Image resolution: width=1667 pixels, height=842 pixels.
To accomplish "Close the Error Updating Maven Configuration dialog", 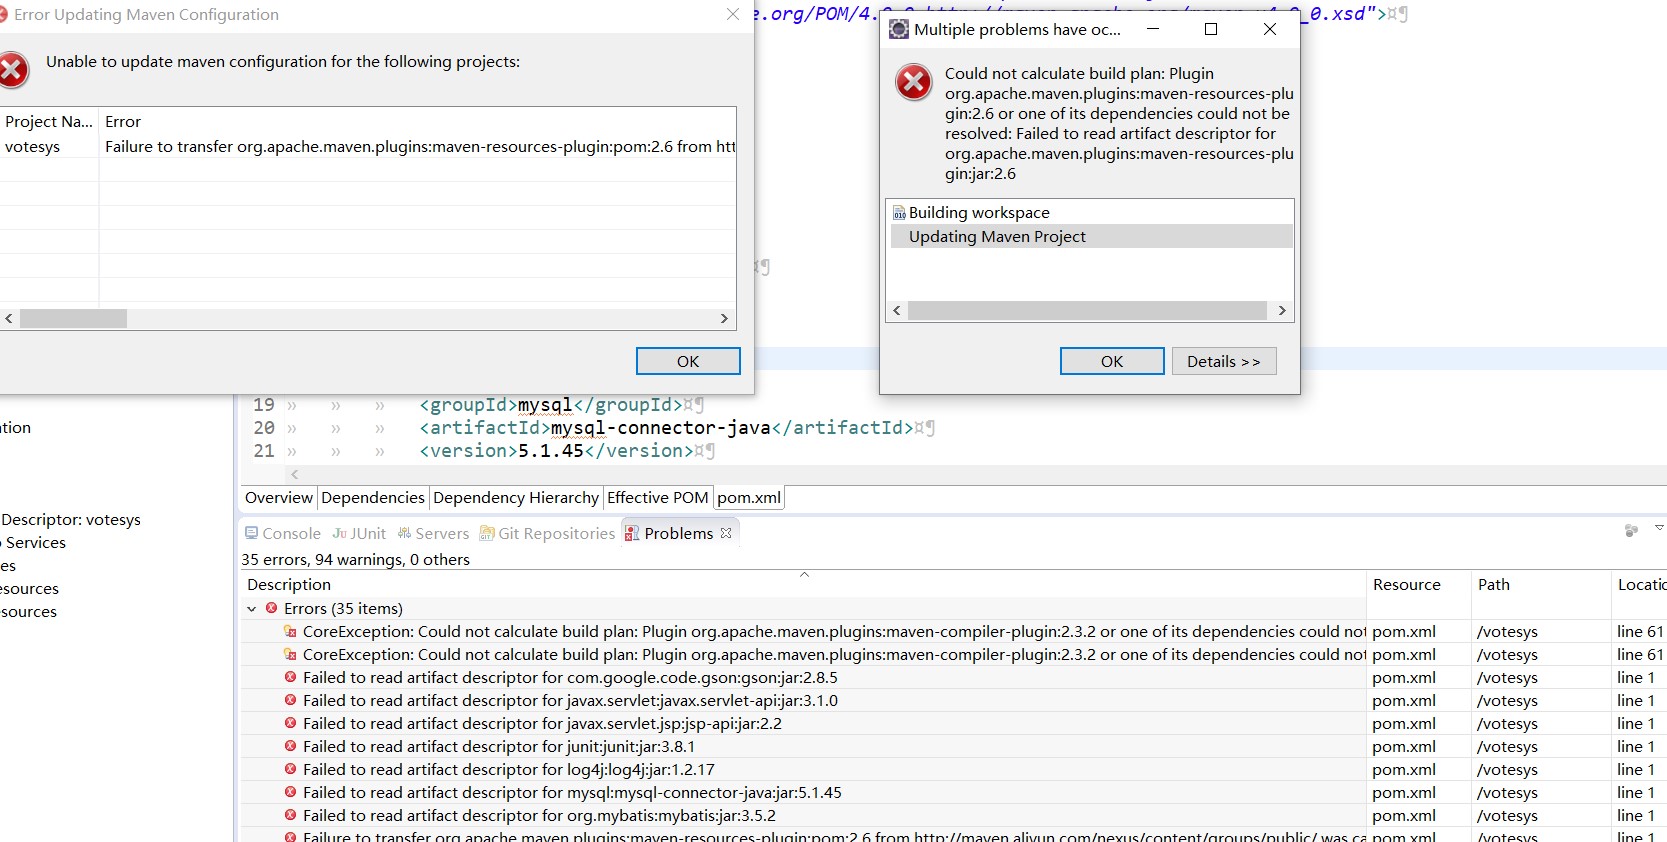I will tap(733, 14).
